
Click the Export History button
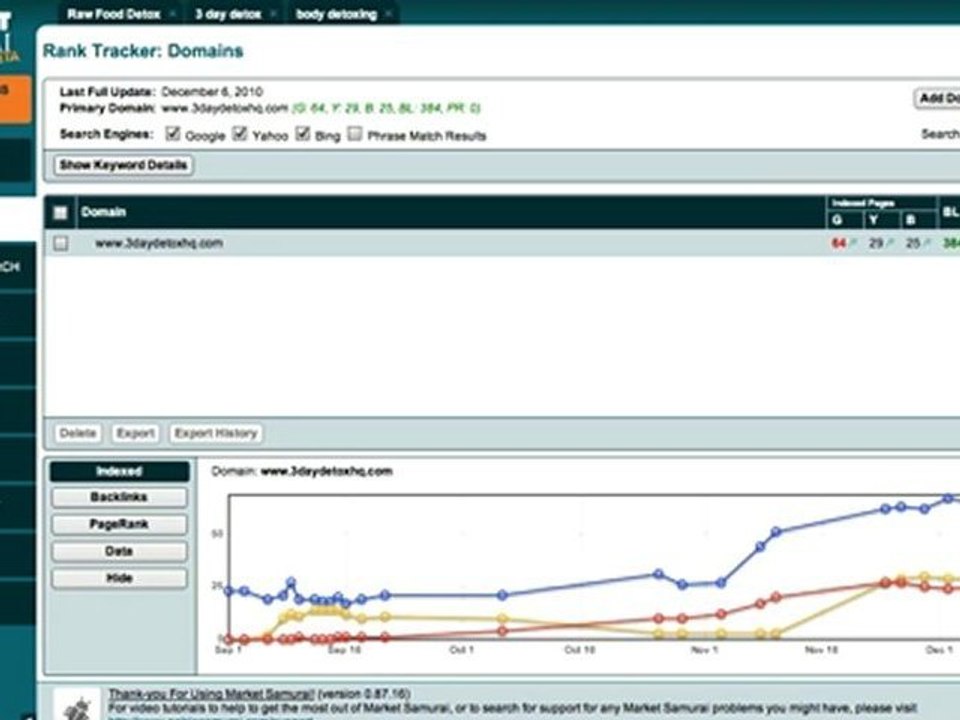tap(216, 433)
